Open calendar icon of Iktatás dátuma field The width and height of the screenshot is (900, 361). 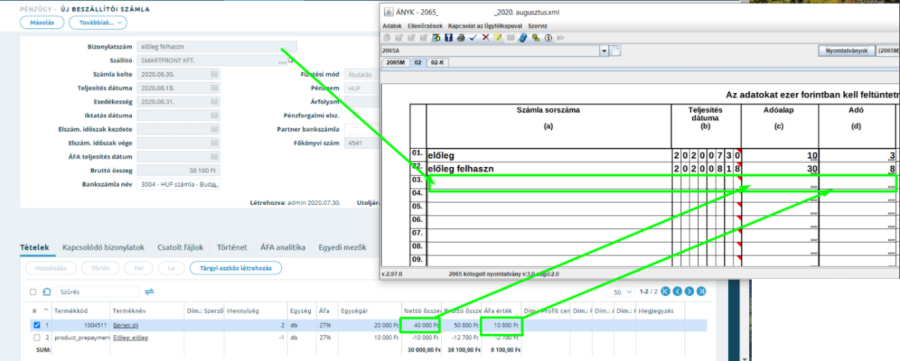pos(214,115)
